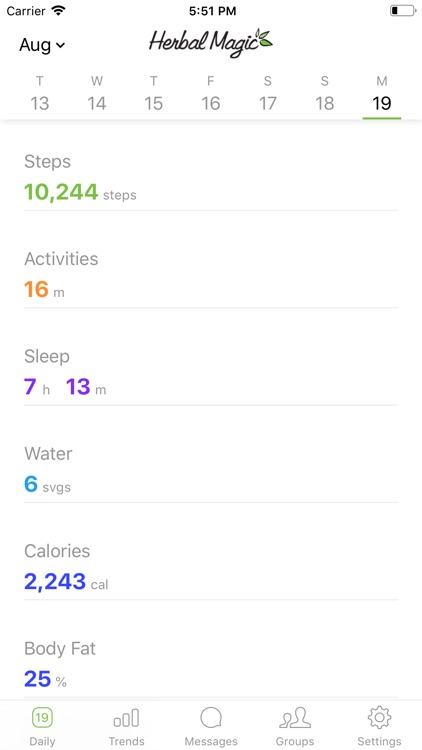The image size is (422, 750).
Task: Select Sunday 18 in the week strip
Action: tap(324, 95)
